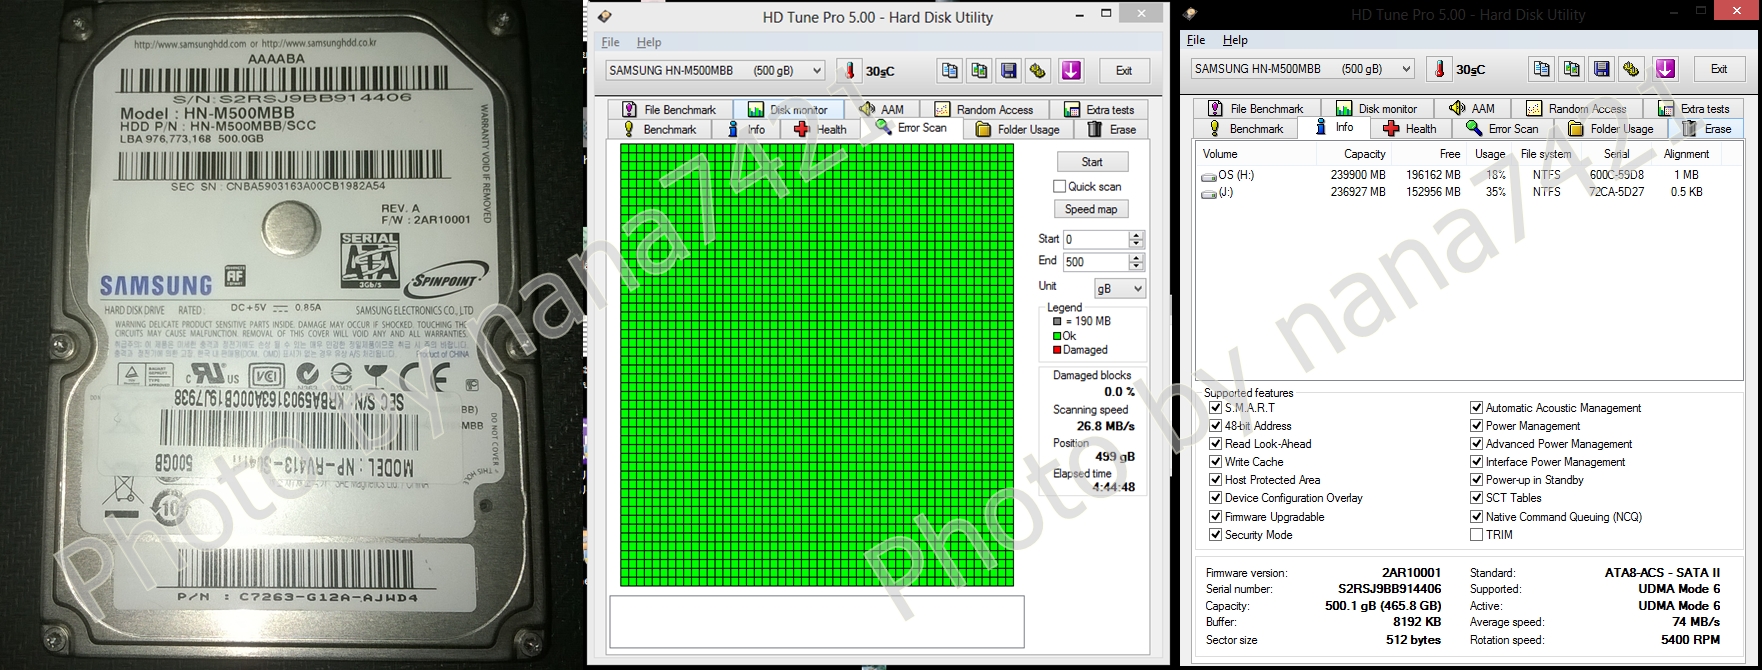1762x670 pixels.
Task: Click red Damaged legend swatch
Action: point(1056,350)
